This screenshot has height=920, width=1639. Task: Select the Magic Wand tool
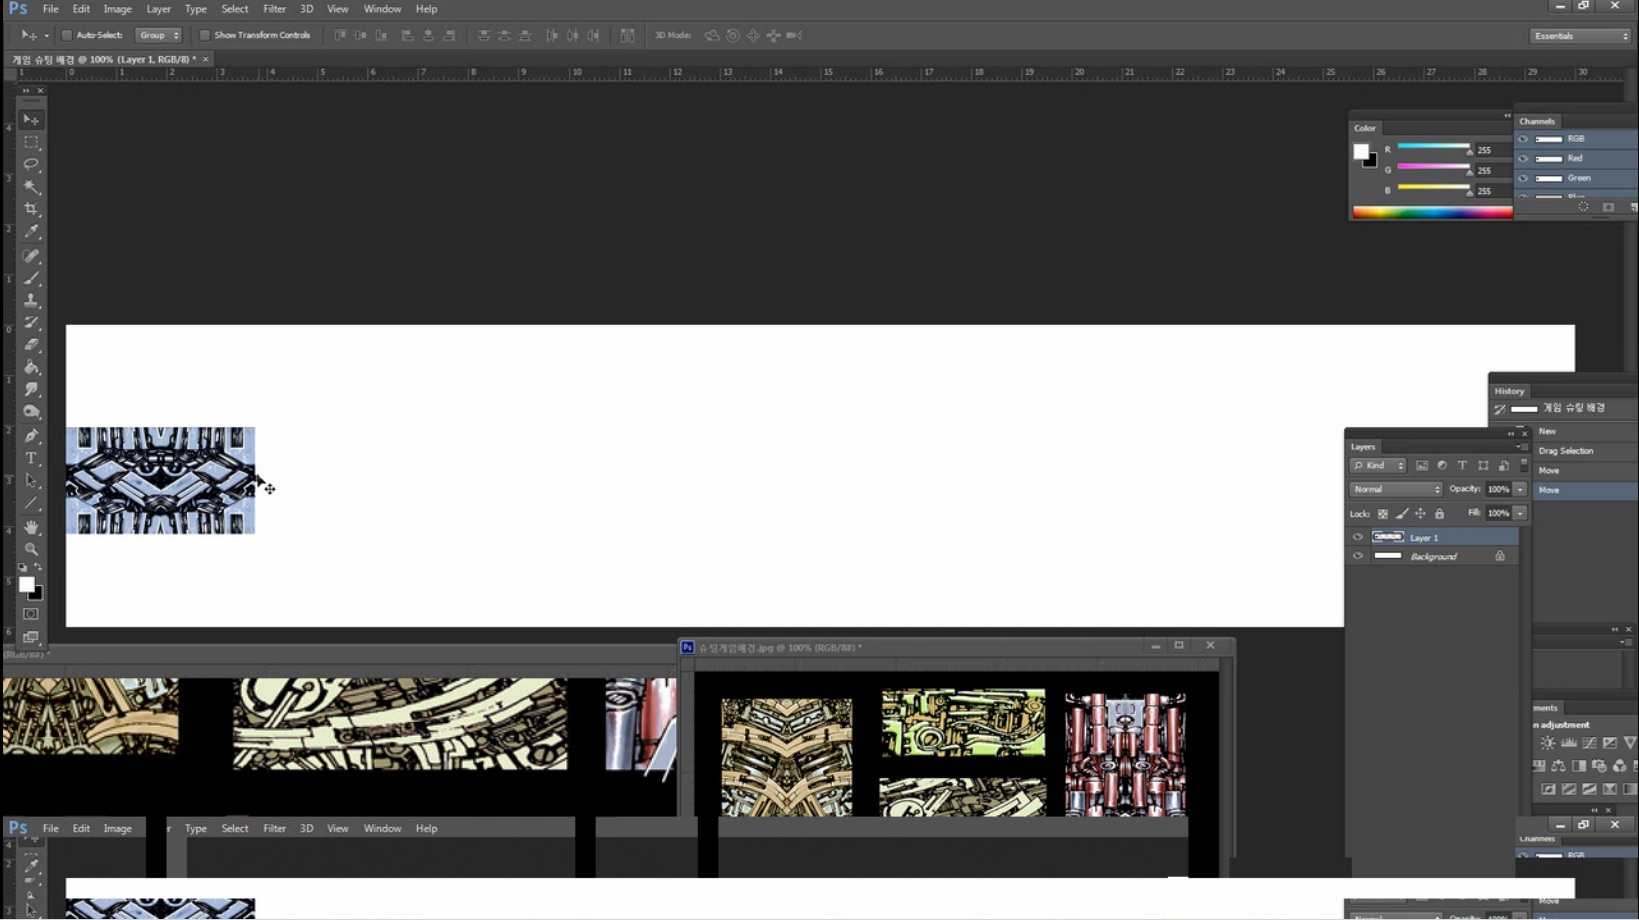tap(31, 187)
